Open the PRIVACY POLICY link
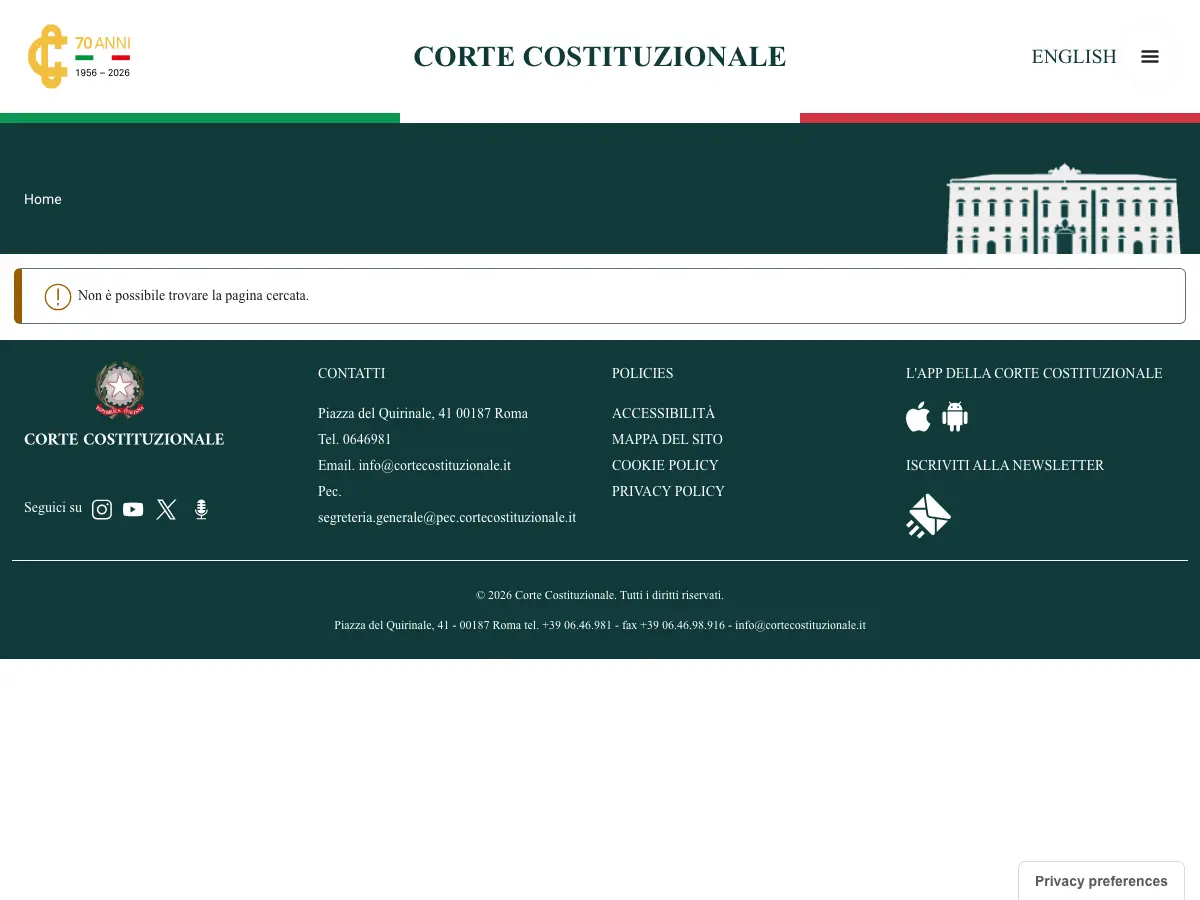The image size is (1200, 900). pyautogui.click(x=668, y=492)
